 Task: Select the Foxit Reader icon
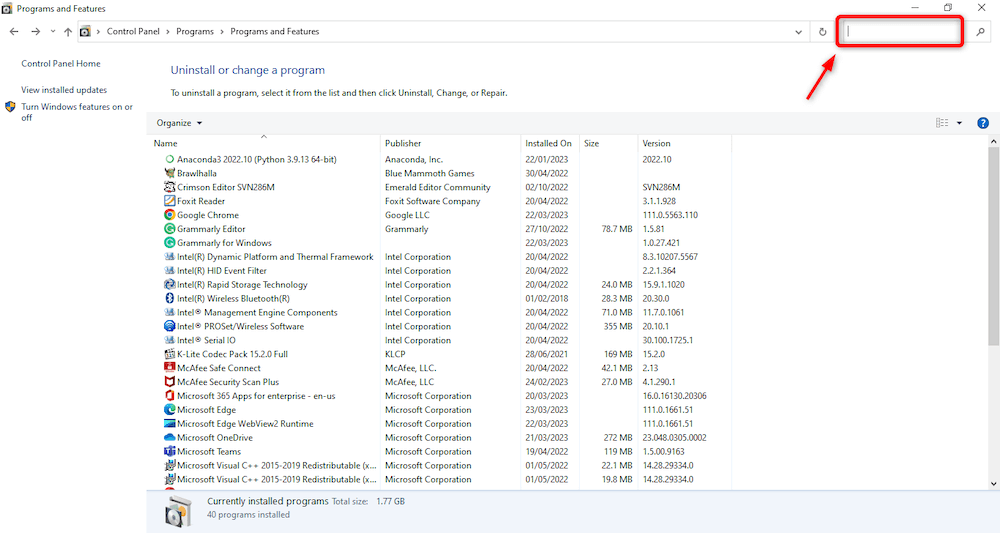pyautogui.click(x=170, y=201)
